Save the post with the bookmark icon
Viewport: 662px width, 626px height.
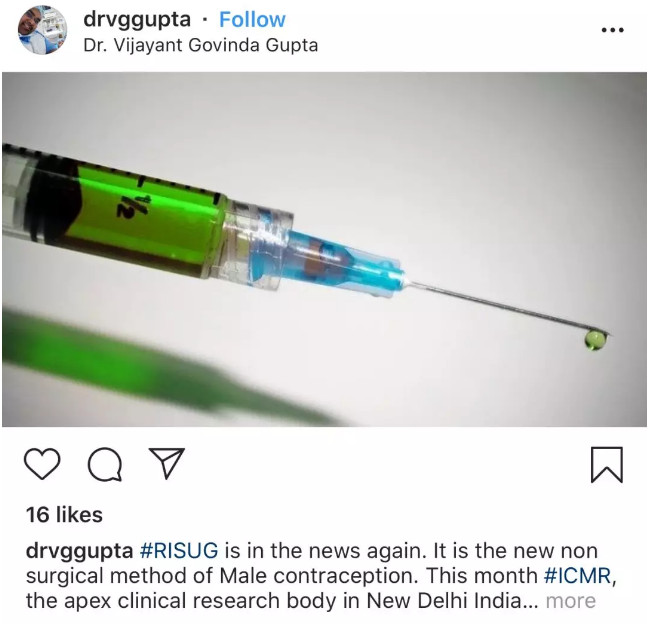[606, 464]
